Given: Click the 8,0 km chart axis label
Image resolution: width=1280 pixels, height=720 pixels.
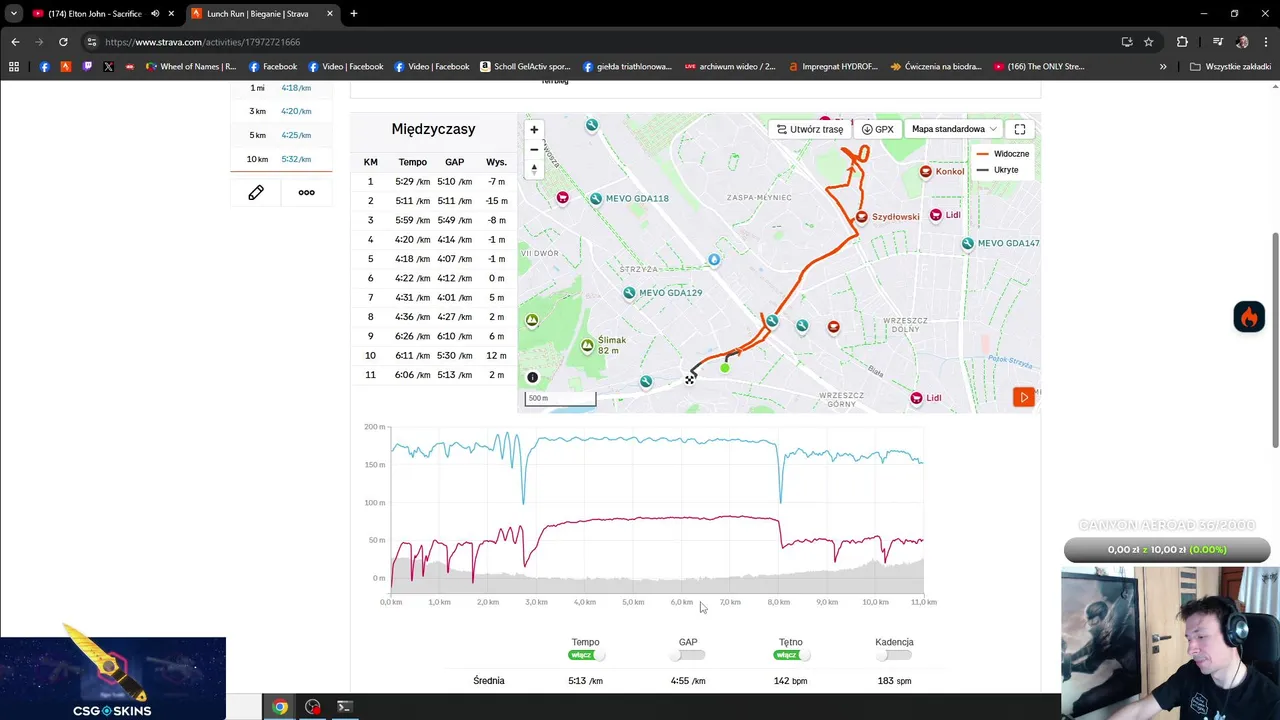Looking at the screenshot, I should [x=778, y=602].
